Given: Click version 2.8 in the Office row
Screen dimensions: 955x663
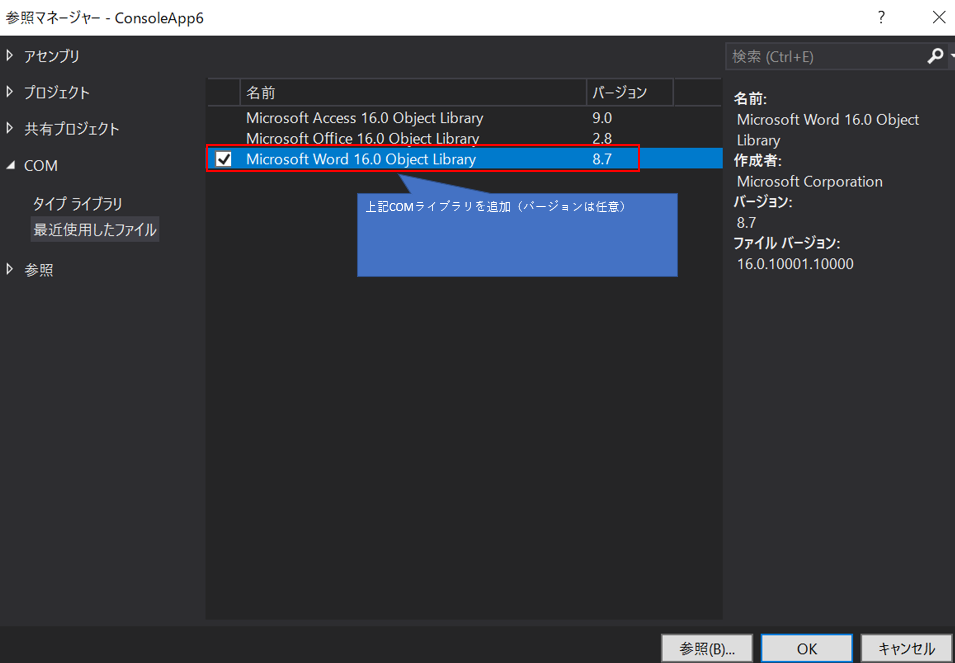Looking at the screenshot, I should coord(602,139).
